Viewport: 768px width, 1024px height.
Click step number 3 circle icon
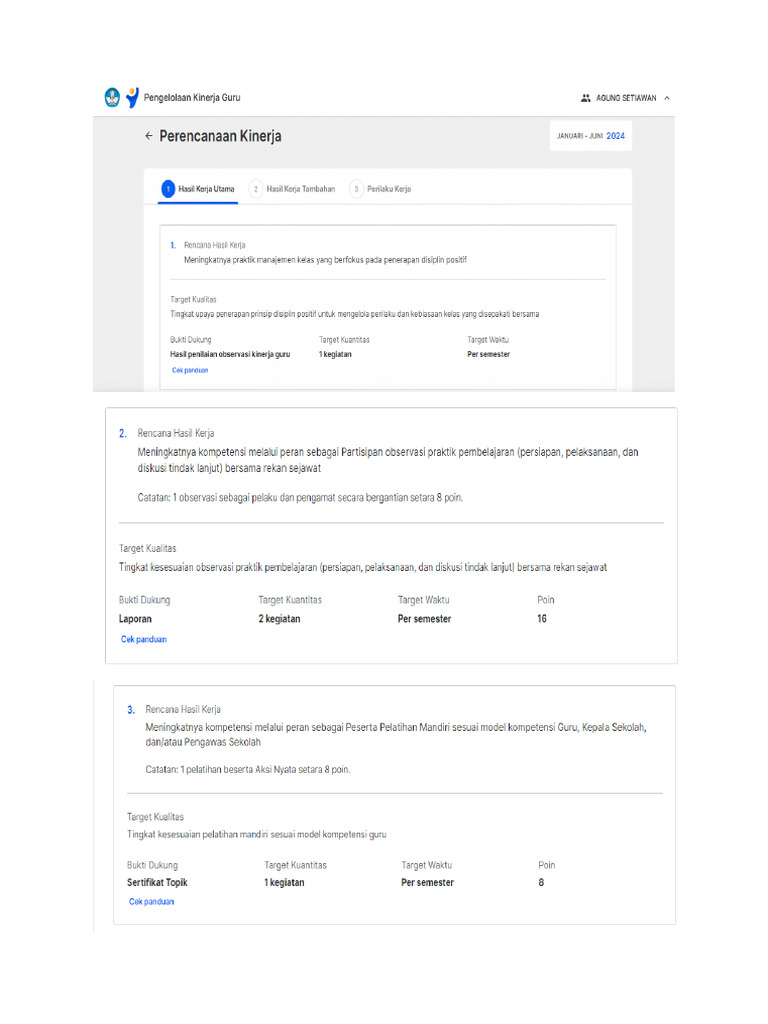click(356, 189)
